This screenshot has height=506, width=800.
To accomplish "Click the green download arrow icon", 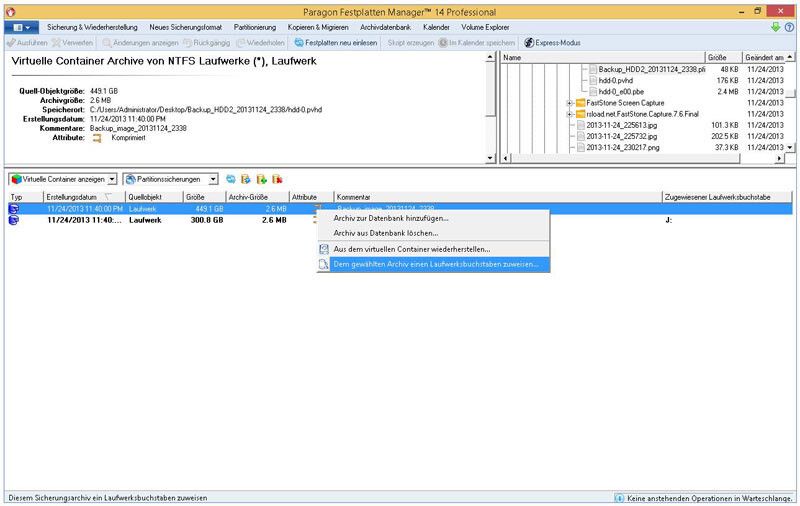I will (776, 27).
